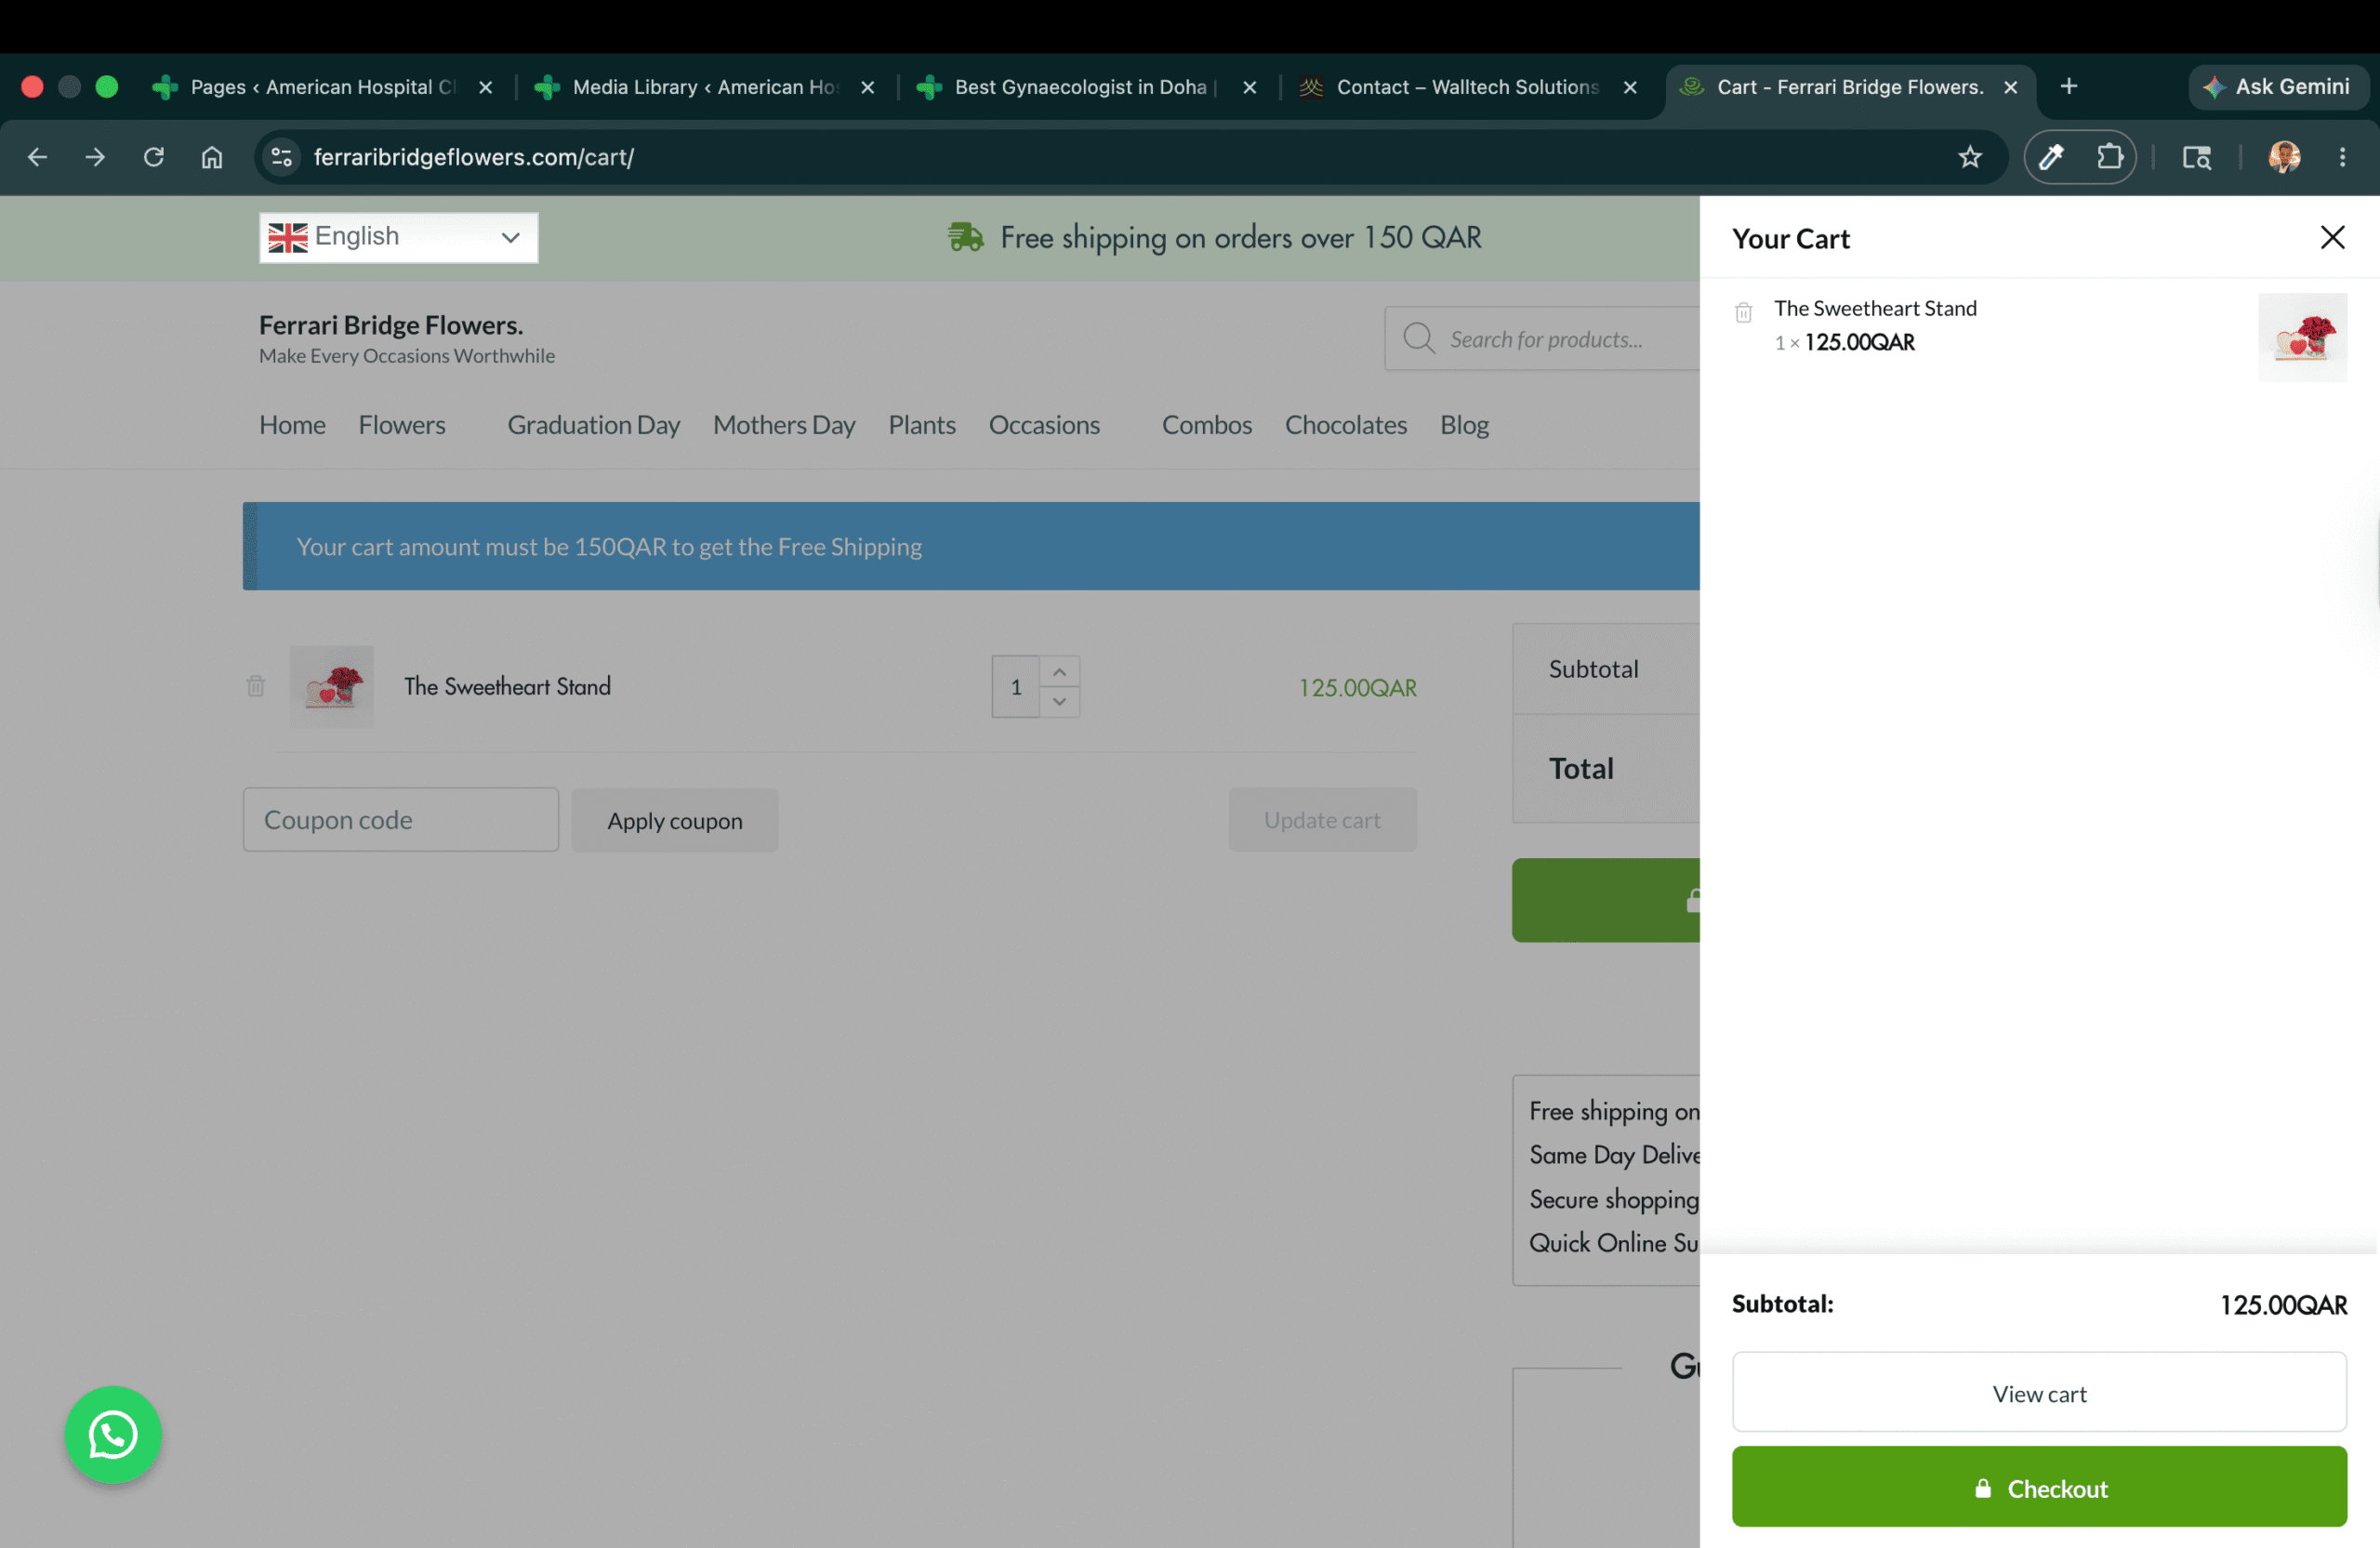The image size is (2380, 1548).
Task: Open Sweetheart Stand thumbnail in side cart
Action: click(2302, 337)
